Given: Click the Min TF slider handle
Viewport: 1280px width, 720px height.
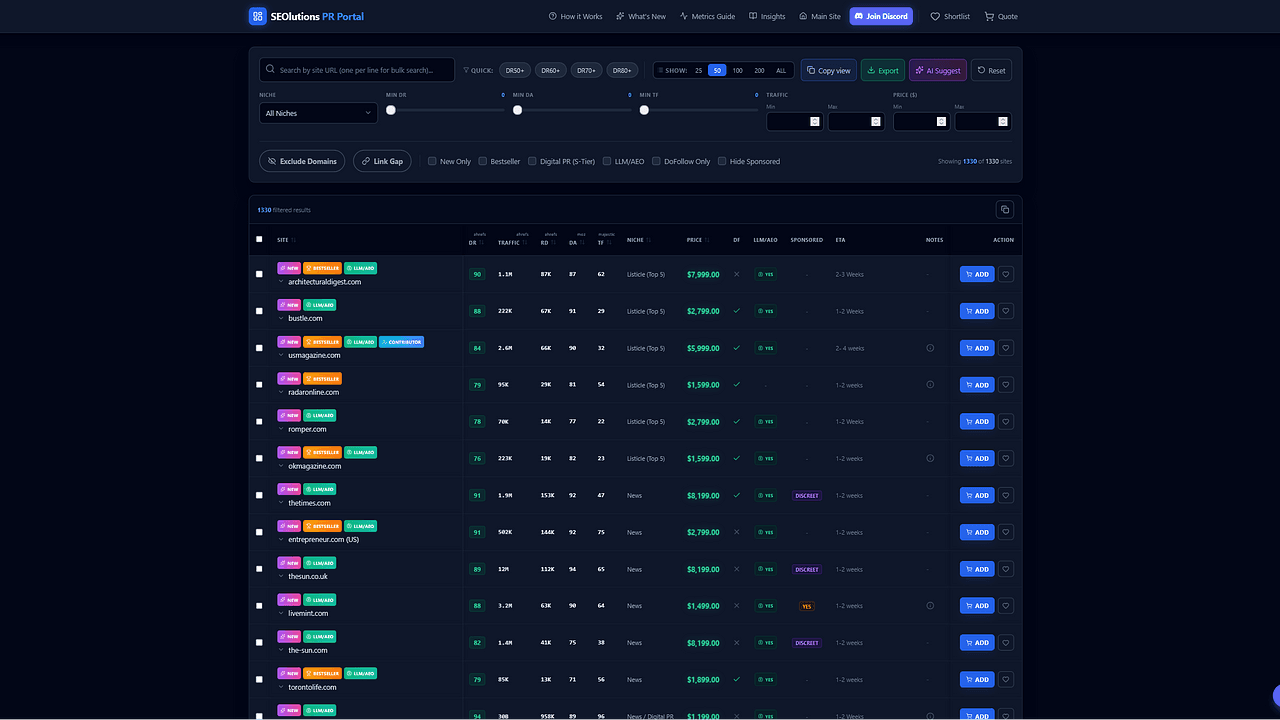Looking at the screenshot, I should click(644, 110).
